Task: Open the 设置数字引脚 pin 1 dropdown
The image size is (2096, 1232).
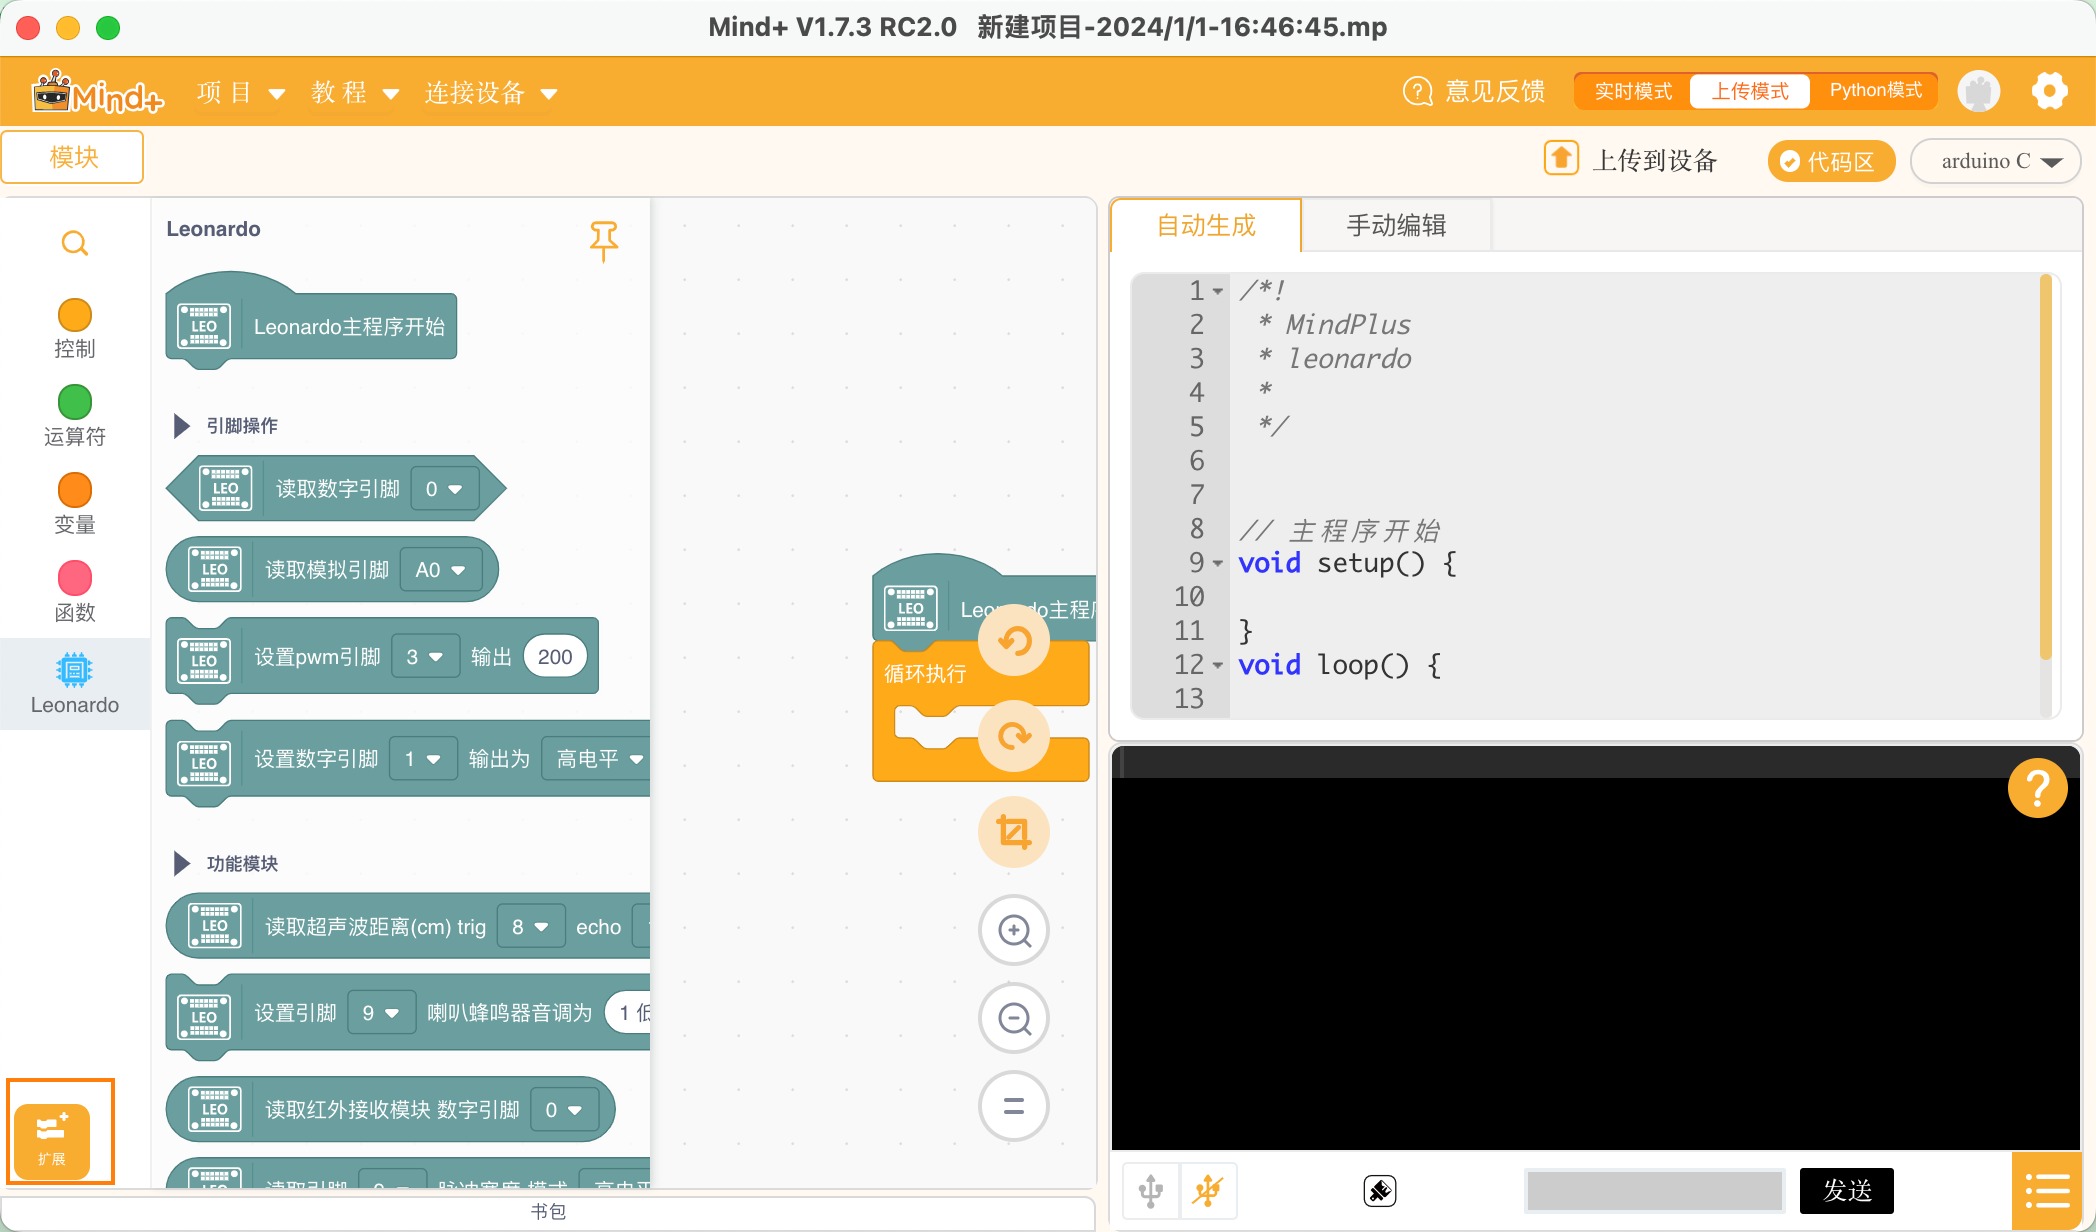Action: coord(423,759)
